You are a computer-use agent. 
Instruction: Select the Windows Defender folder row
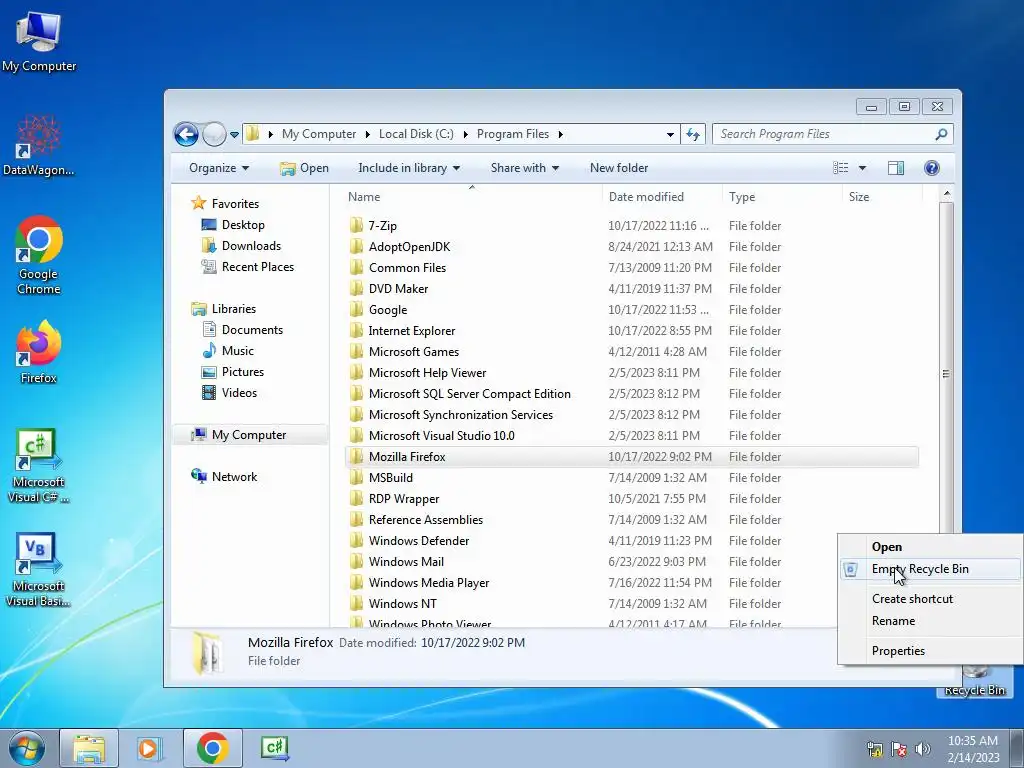[632, 541]
